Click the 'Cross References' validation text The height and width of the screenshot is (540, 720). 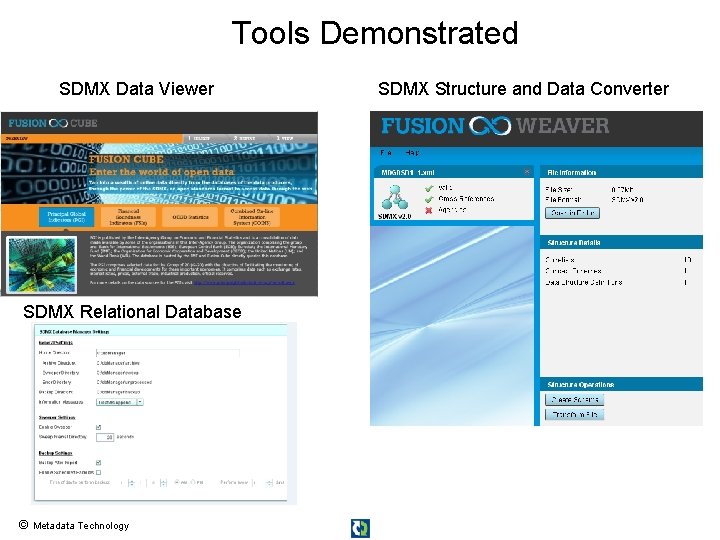pos(466,199)
